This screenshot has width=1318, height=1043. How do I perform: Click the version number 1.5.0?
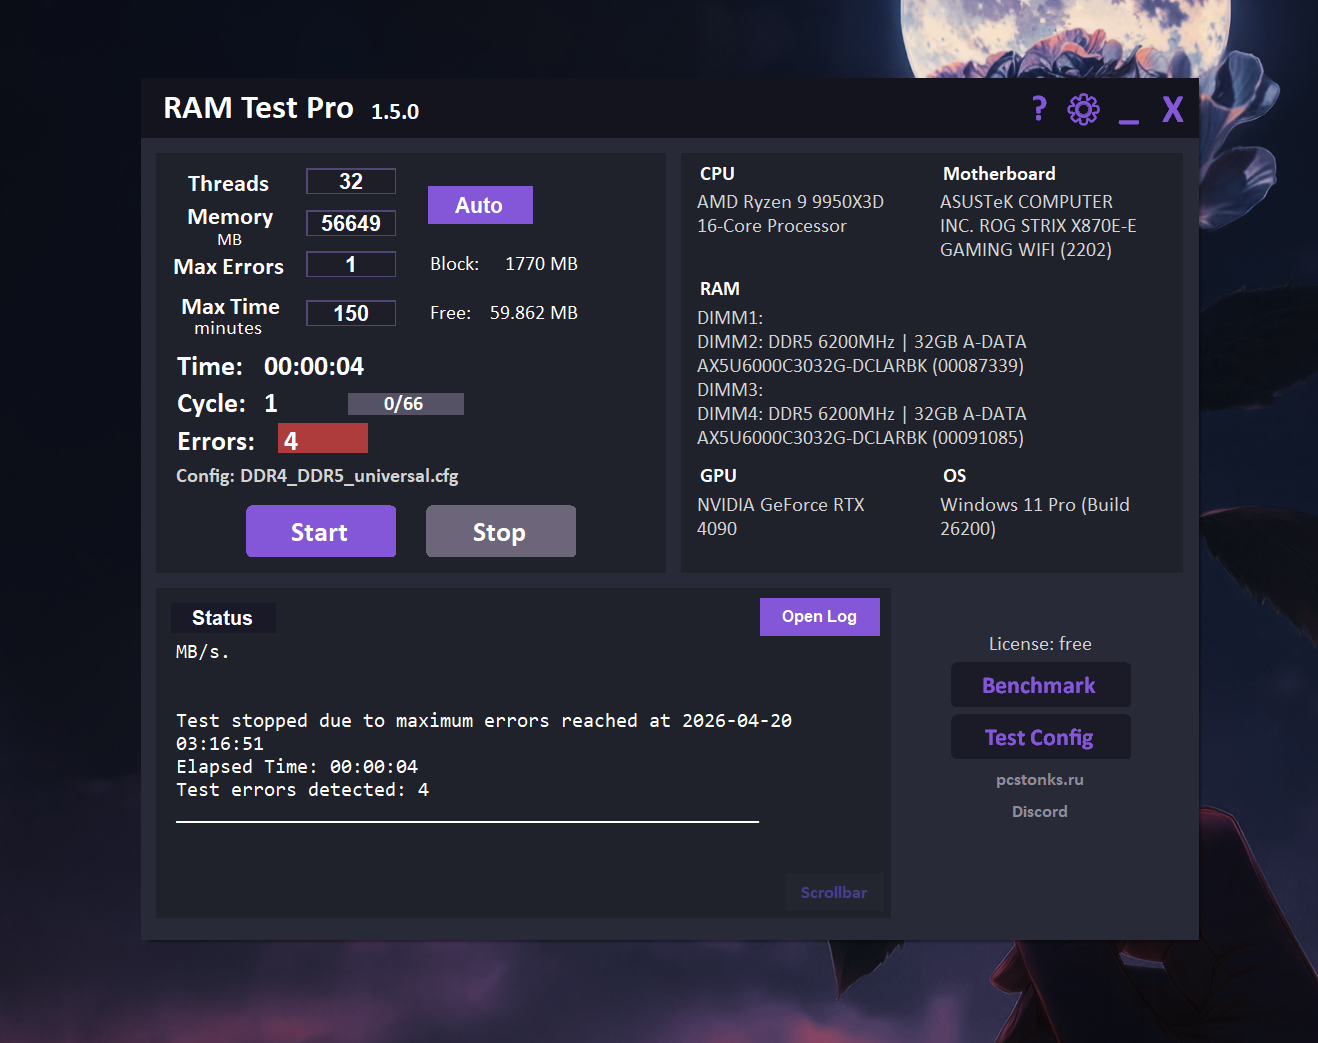[395, 112]
